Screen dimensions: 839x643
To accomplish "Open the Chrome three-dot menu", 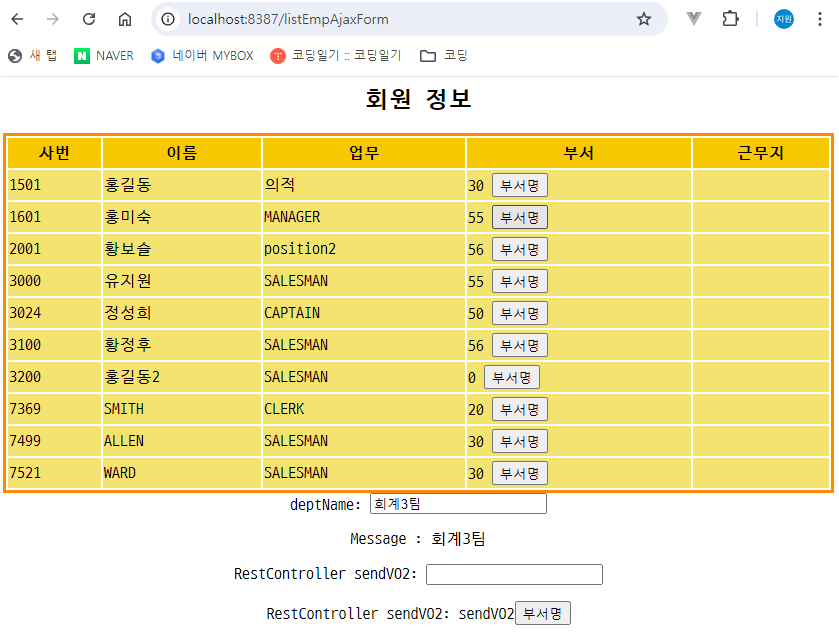I will point(819,19).
